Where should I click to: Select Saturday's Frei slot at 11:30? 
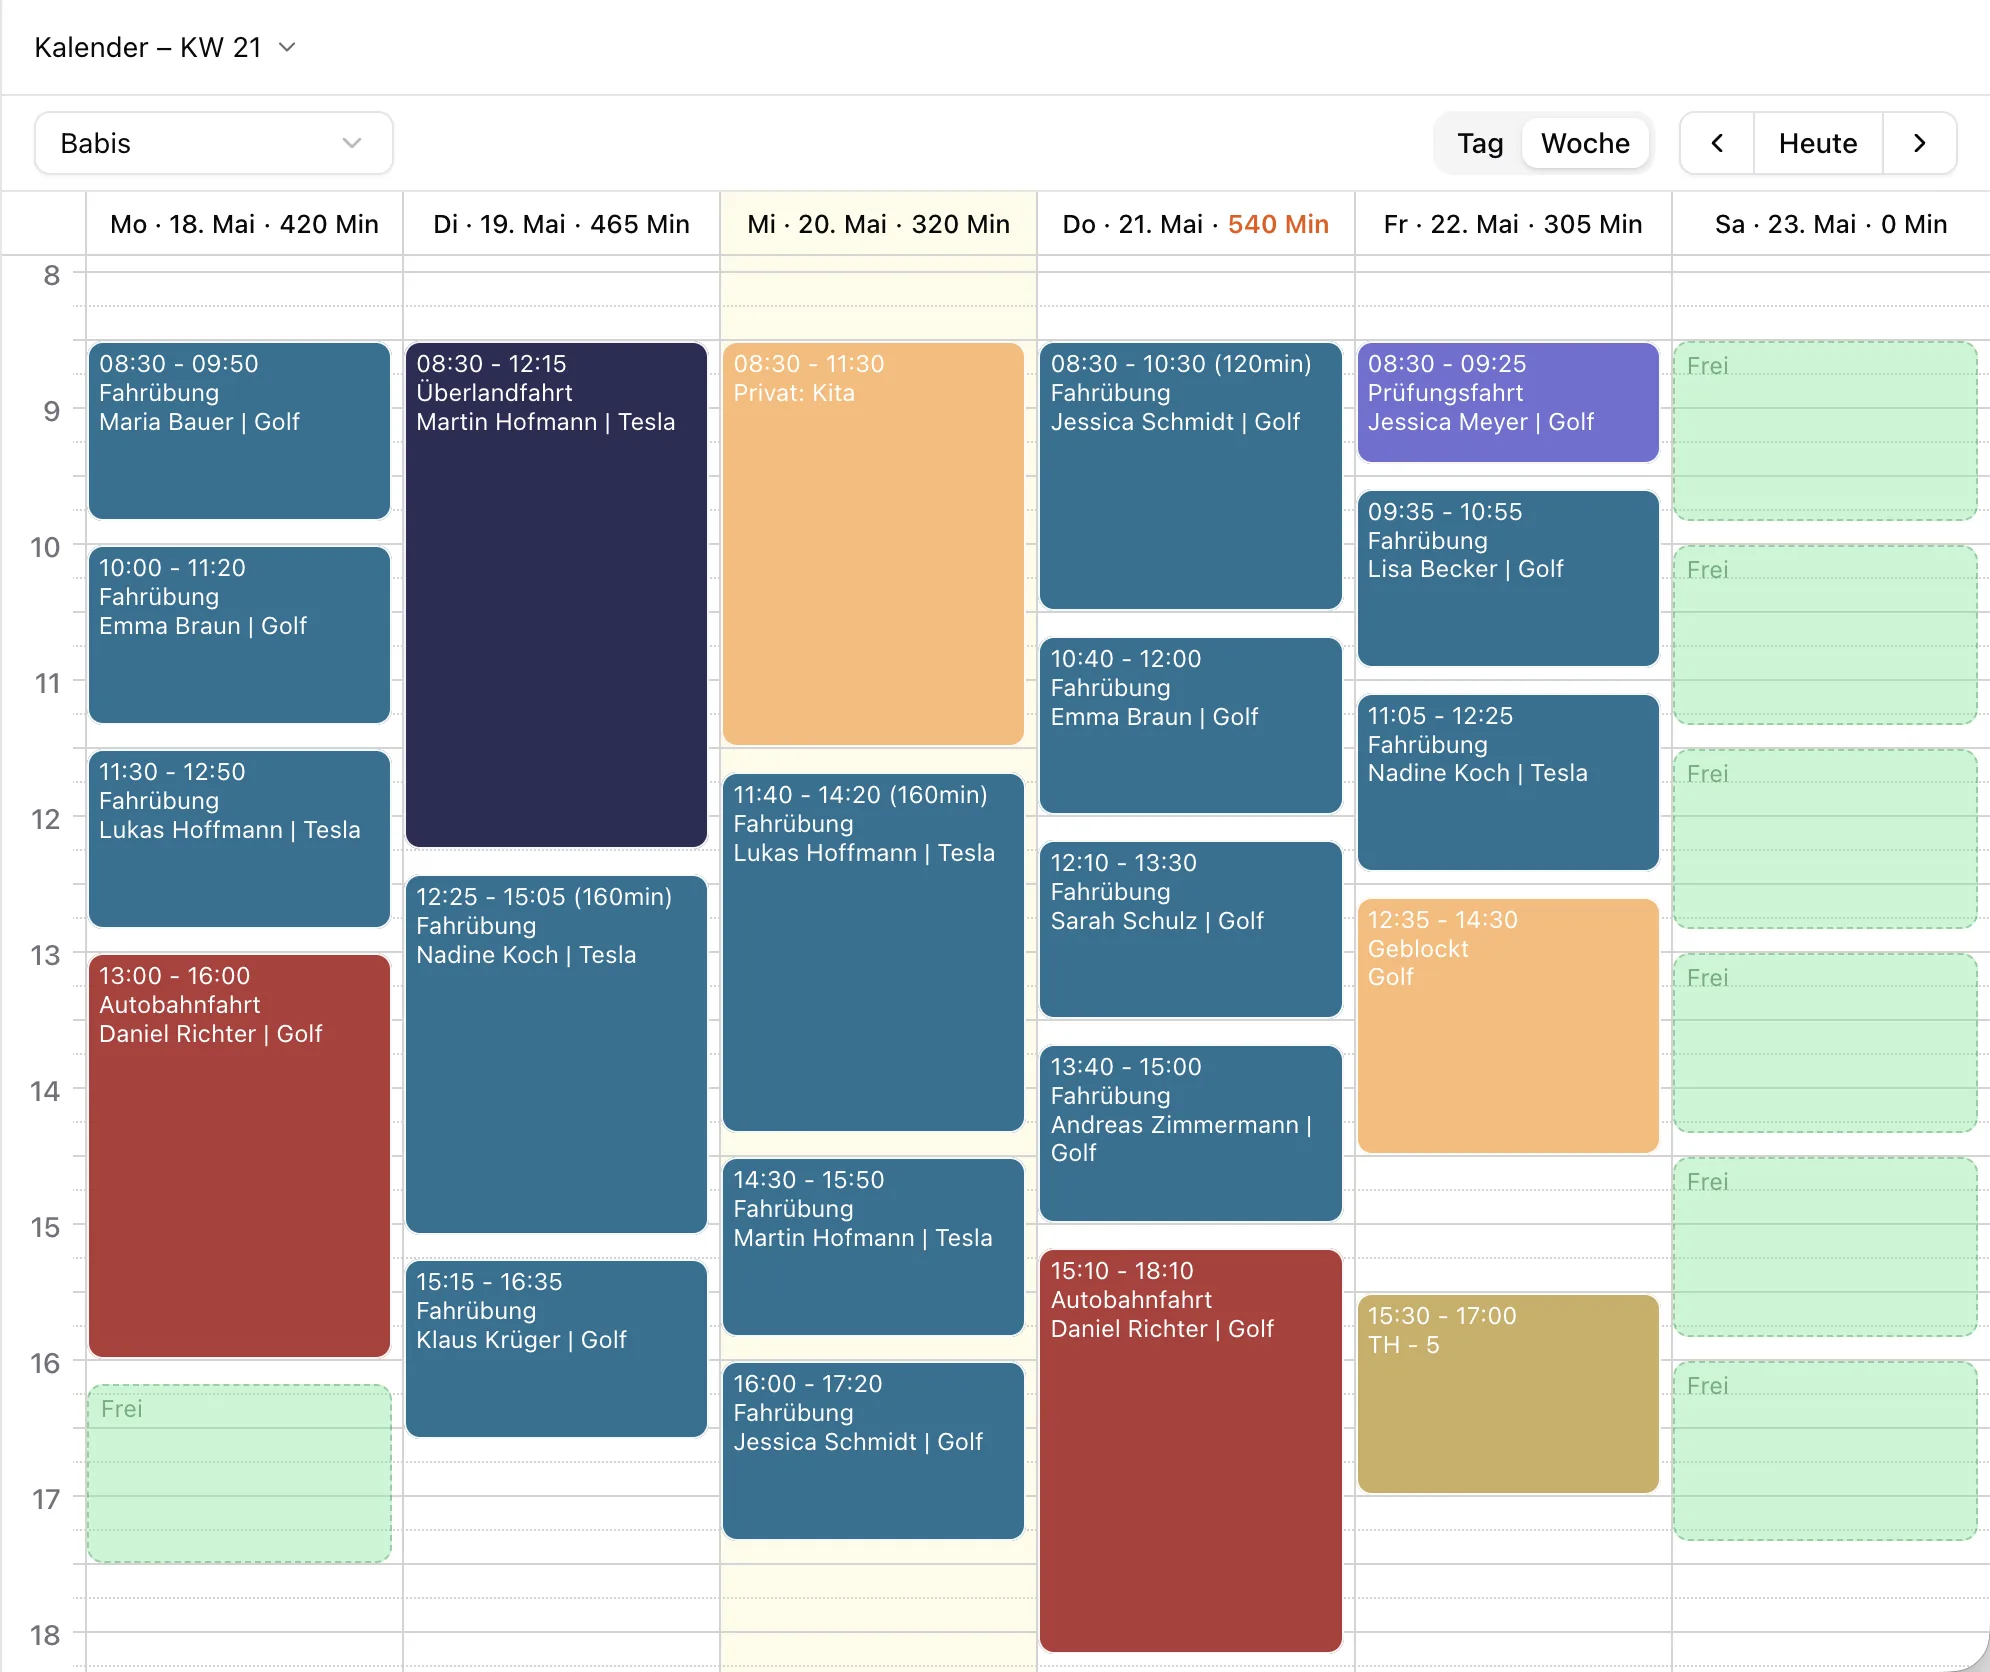click(1825, 839)
